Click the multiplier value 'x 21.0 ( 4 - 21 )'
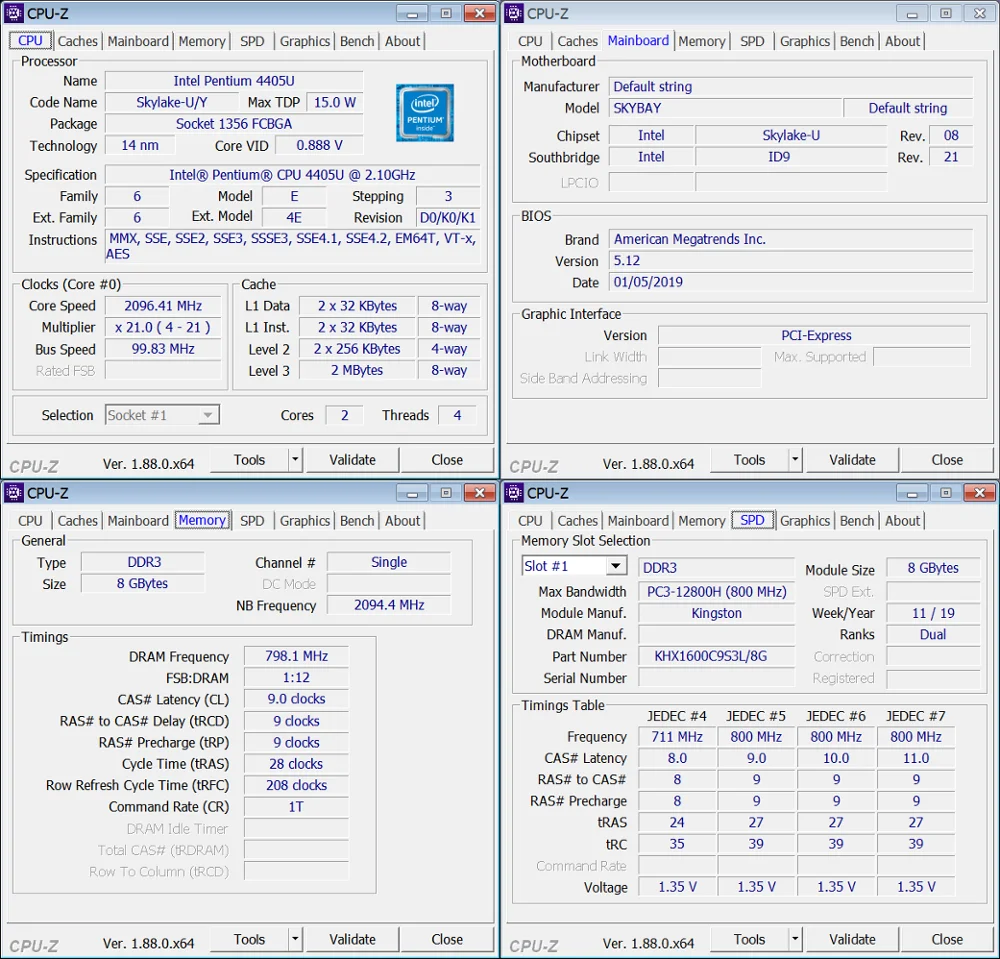1000x959 pixels. click(x=163, y=327)
